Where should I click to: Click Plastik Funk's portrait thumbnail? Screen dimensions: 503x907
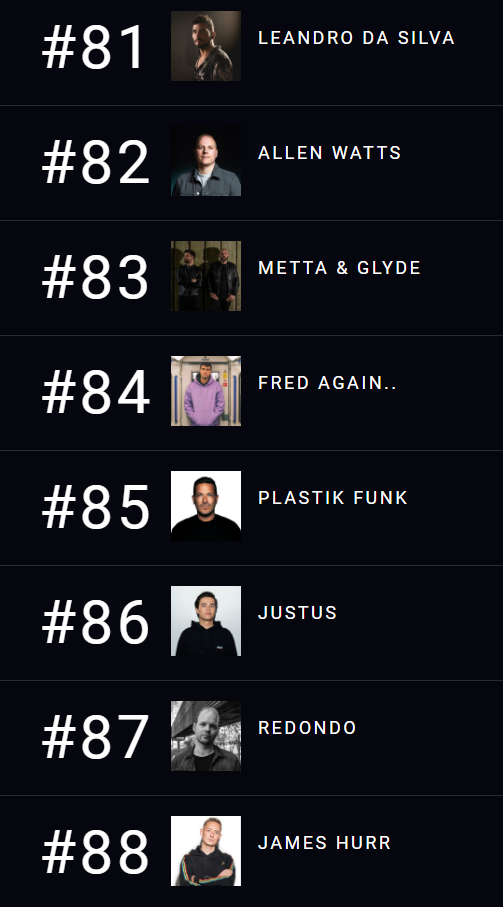pos(206,506)
